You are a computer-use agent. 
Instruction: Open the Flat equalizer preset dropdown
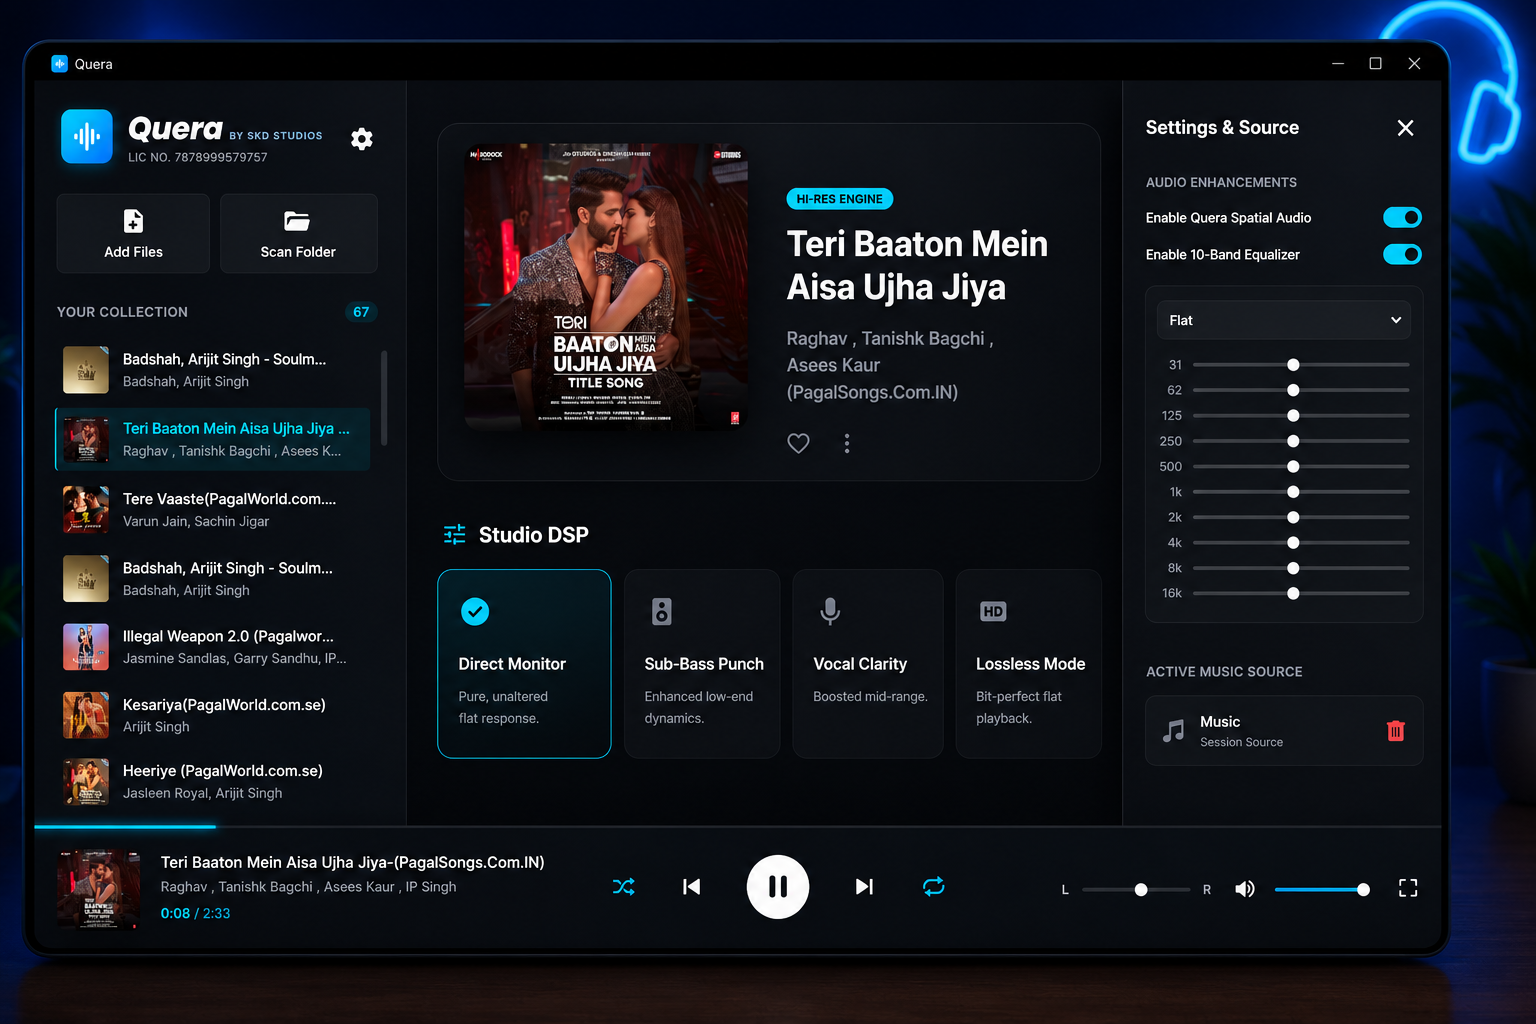(1284, 320)
